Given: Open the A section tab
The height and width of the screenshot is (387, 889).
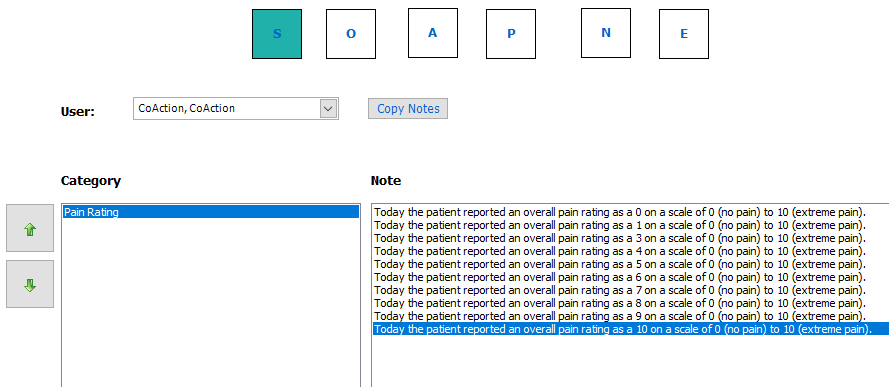Looking at the screenshot, I should tap(433, 33).
